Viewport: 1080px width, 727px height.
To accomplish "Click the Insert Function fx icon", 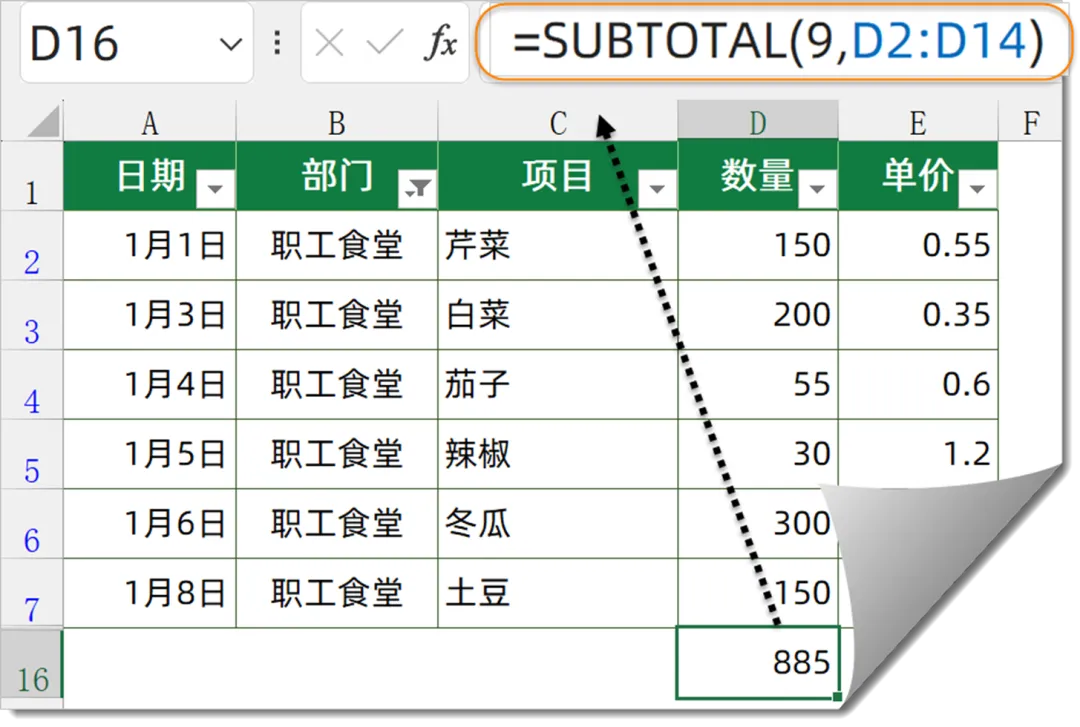I will 441,44.
